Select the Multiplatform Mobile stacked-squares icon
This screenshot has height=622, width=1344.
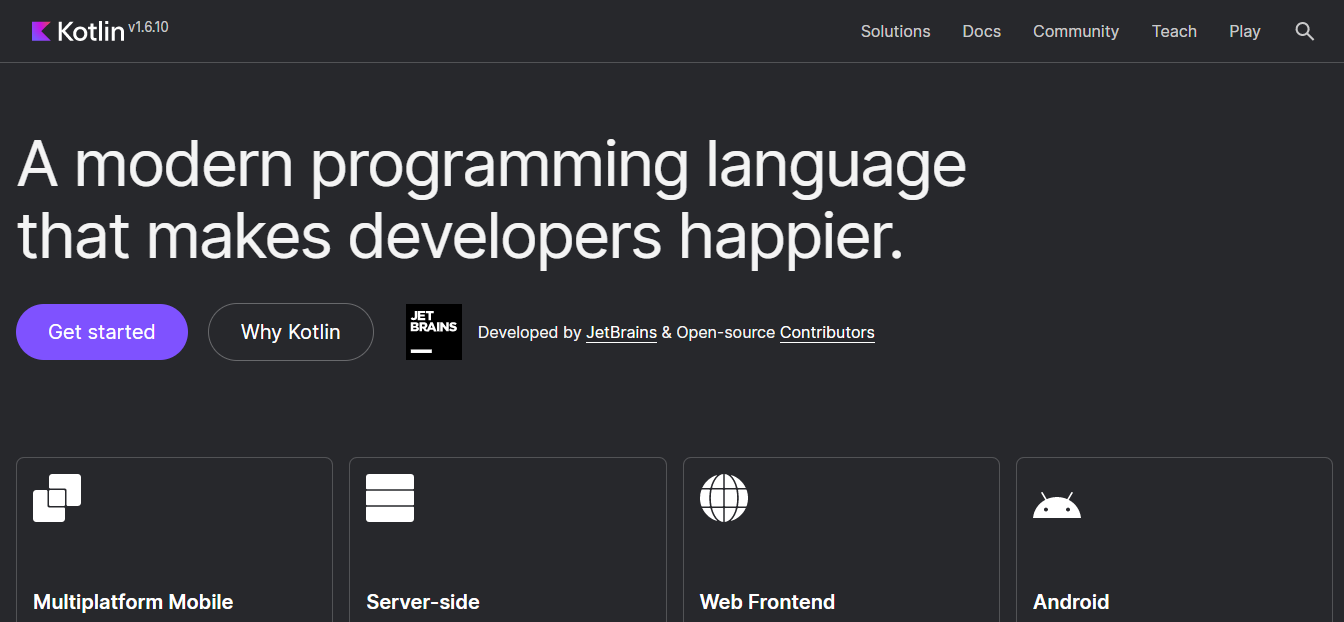57,497
